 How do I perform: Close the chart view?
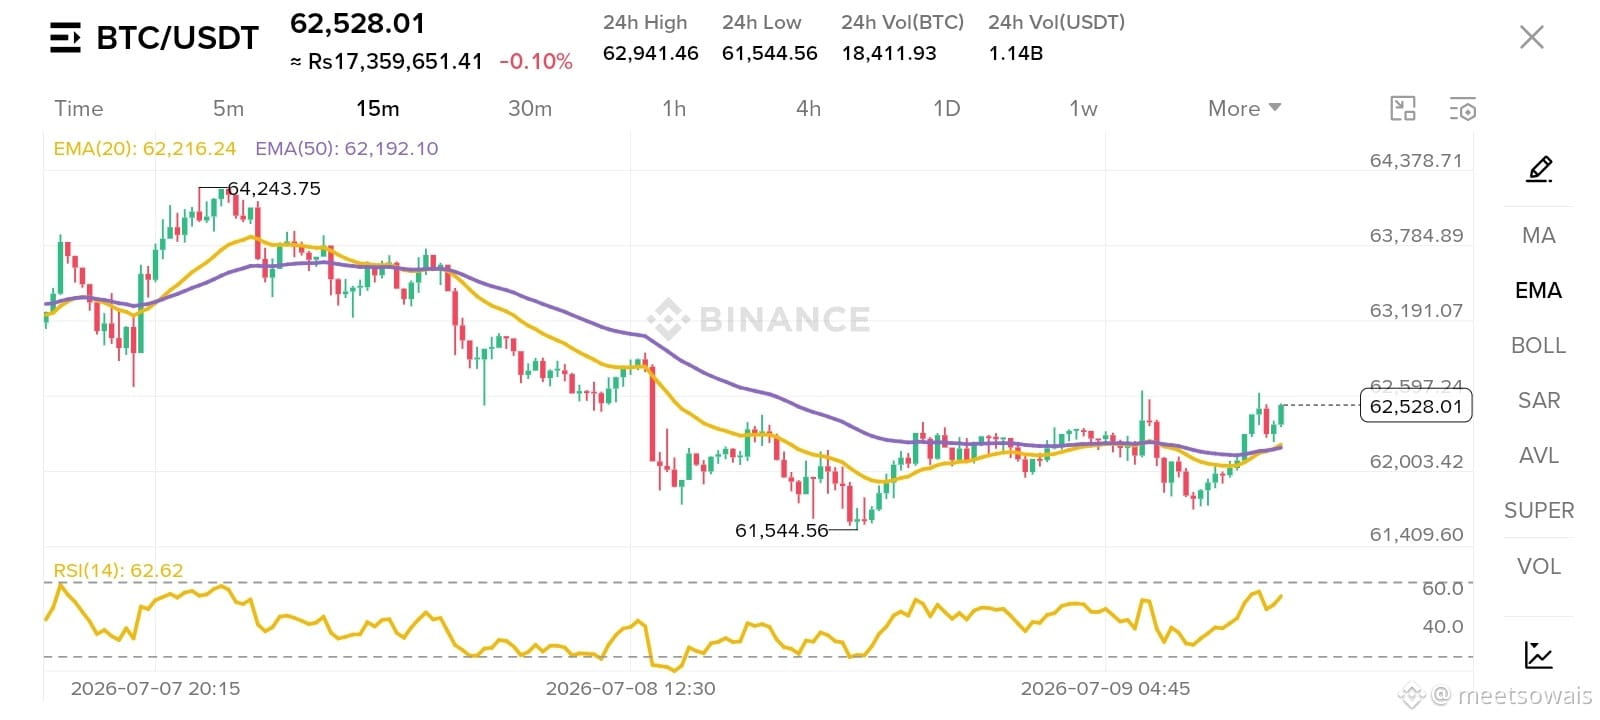[x=1531, y=38]
